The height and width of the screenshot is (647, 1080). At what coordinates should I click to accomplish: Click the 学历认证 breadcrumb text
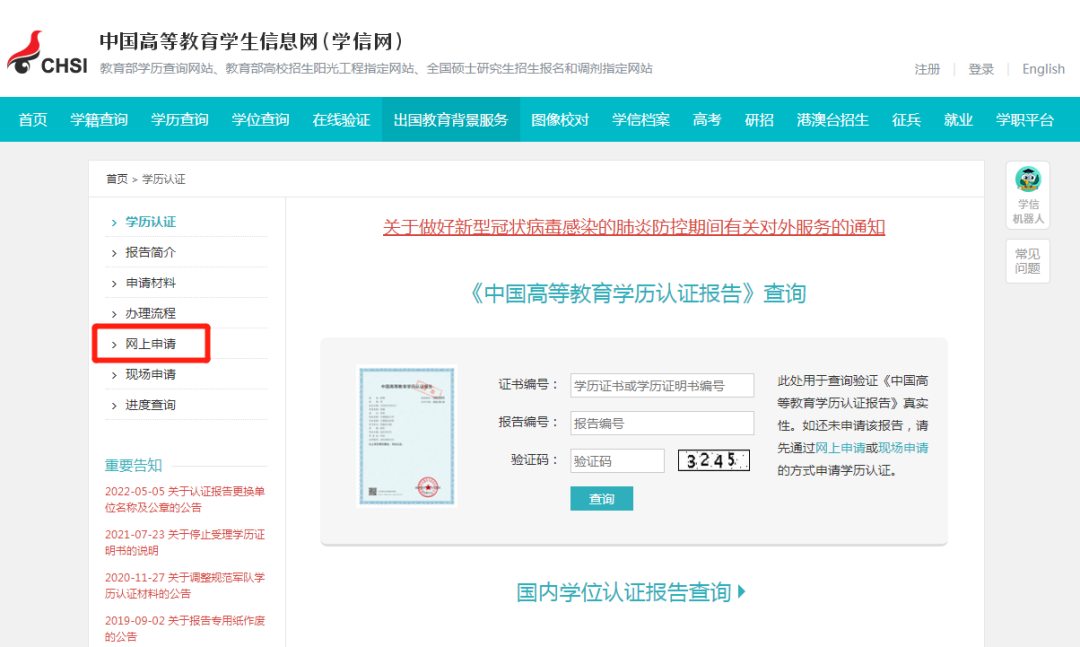tap(163, 179)
